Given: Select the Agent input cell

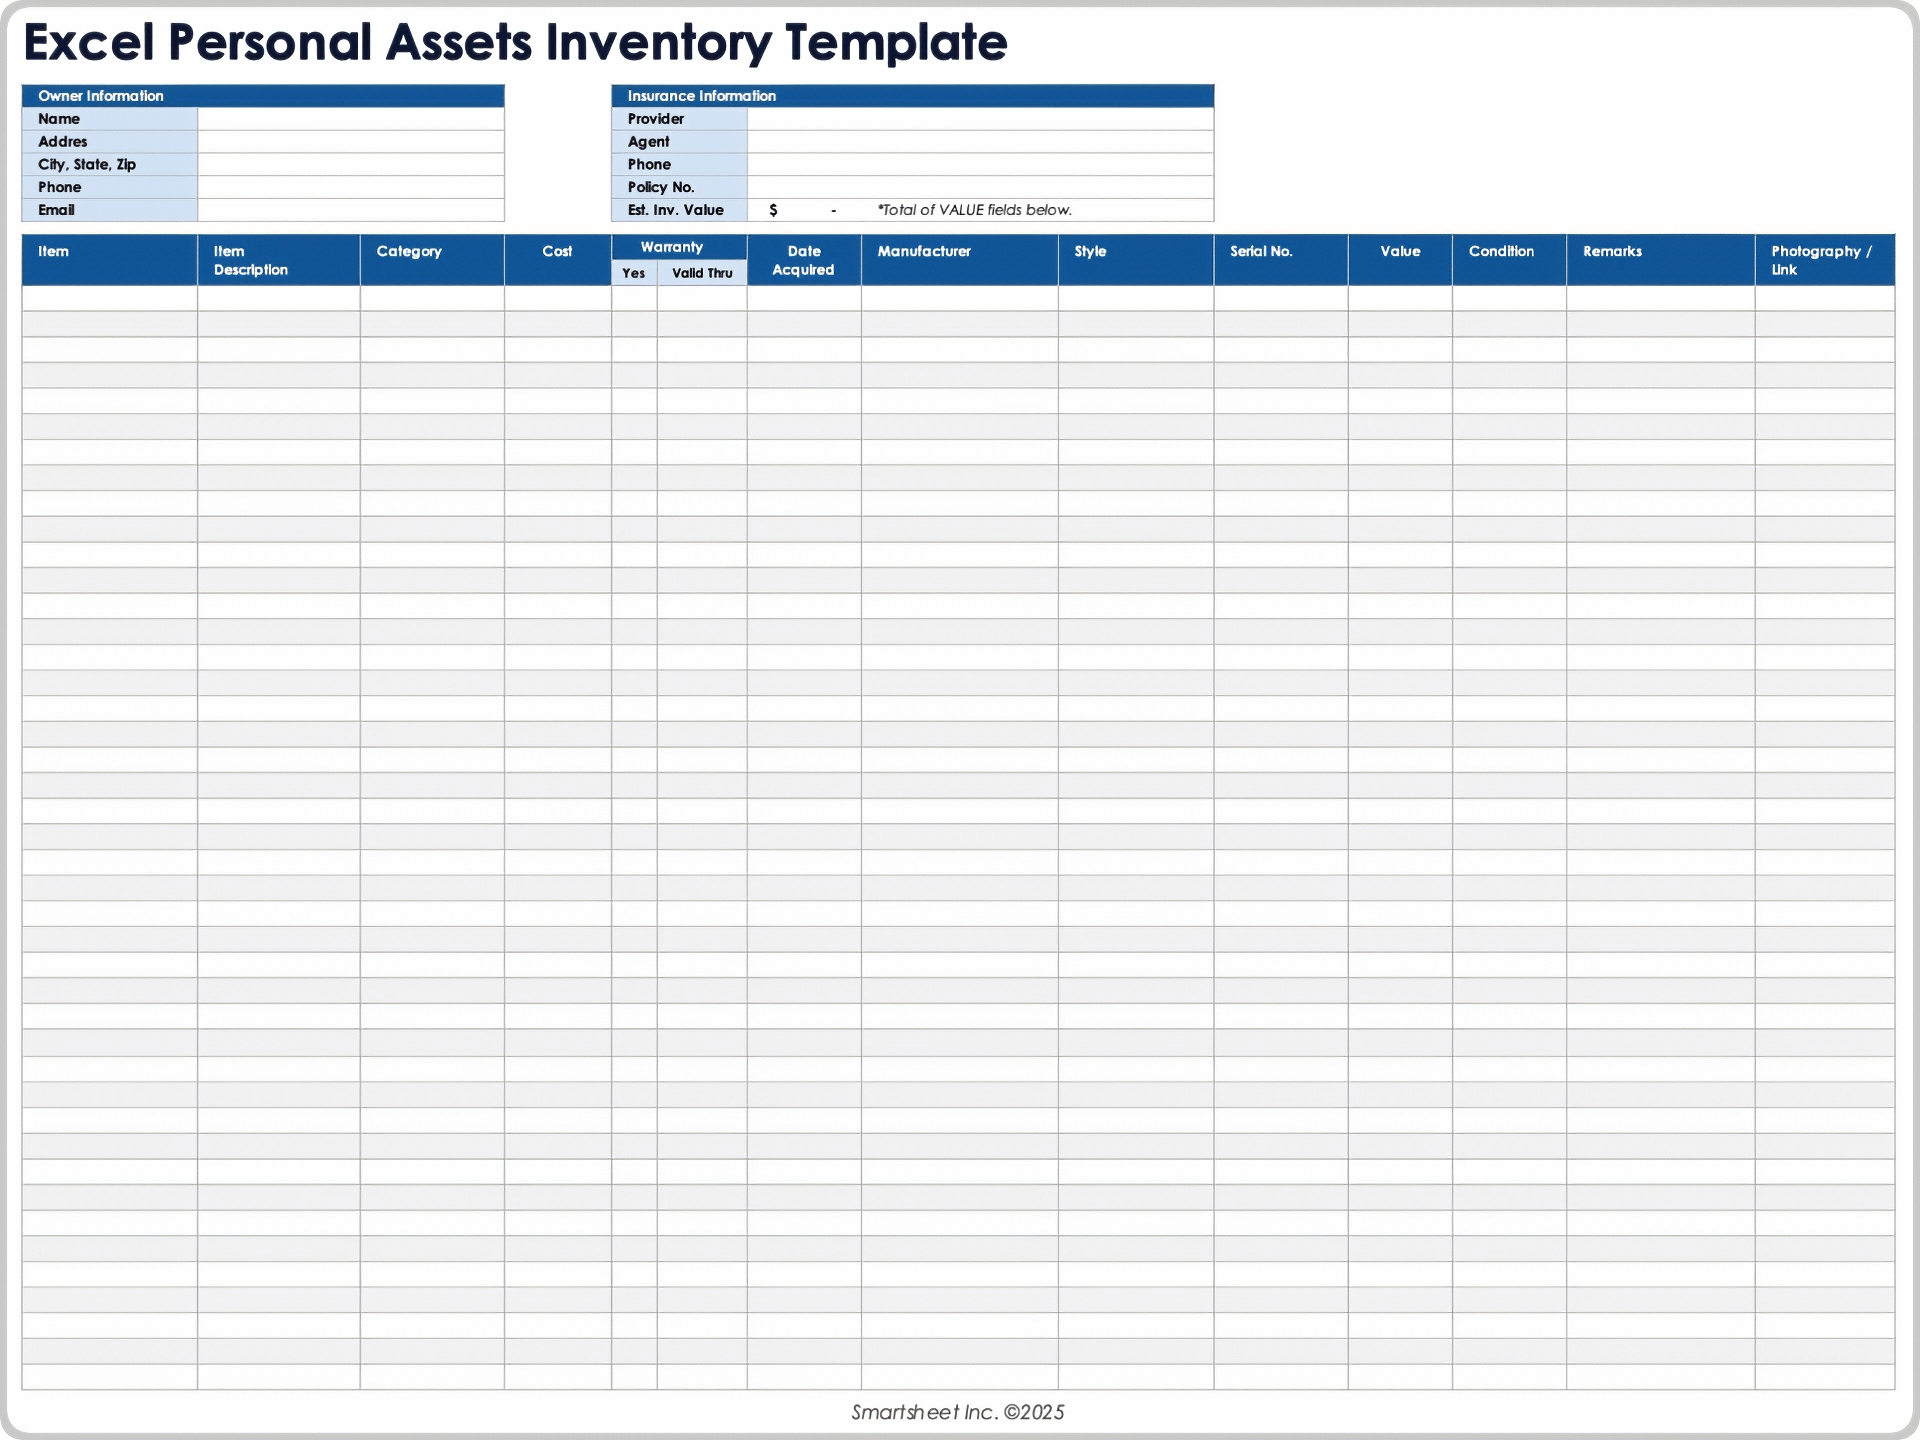Looking at the screenshot, I should [980, 141].
